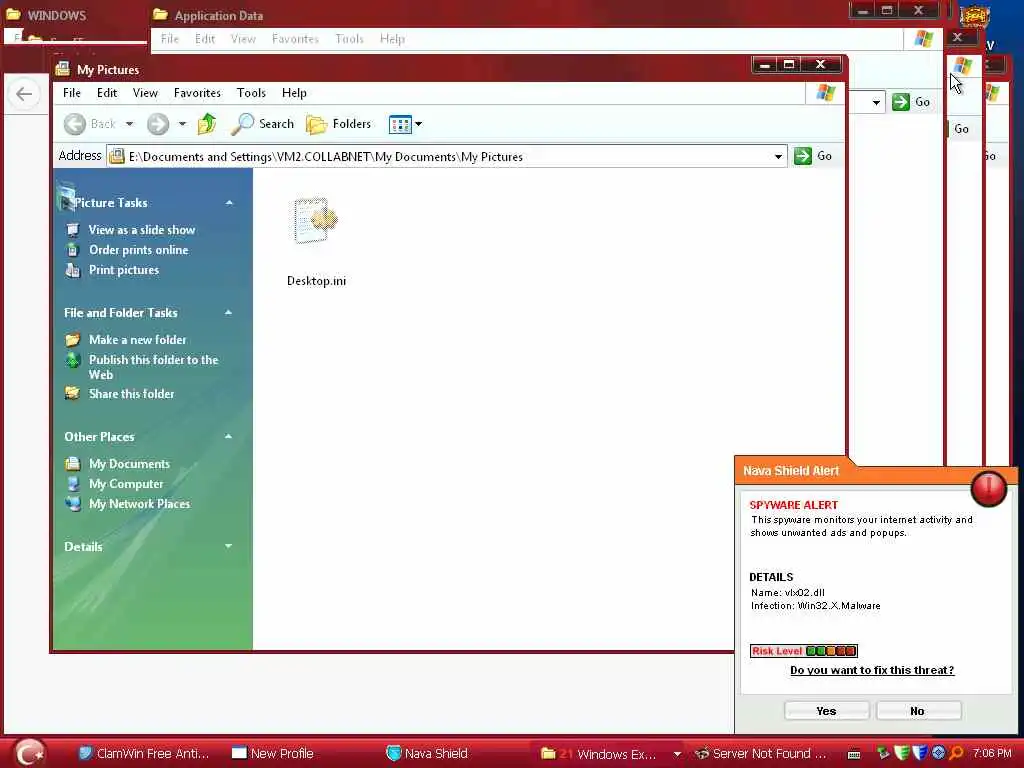The image size is (1024, 768).
Task: Click the printer icon beside Print pictures
Action: pos(73,270)
